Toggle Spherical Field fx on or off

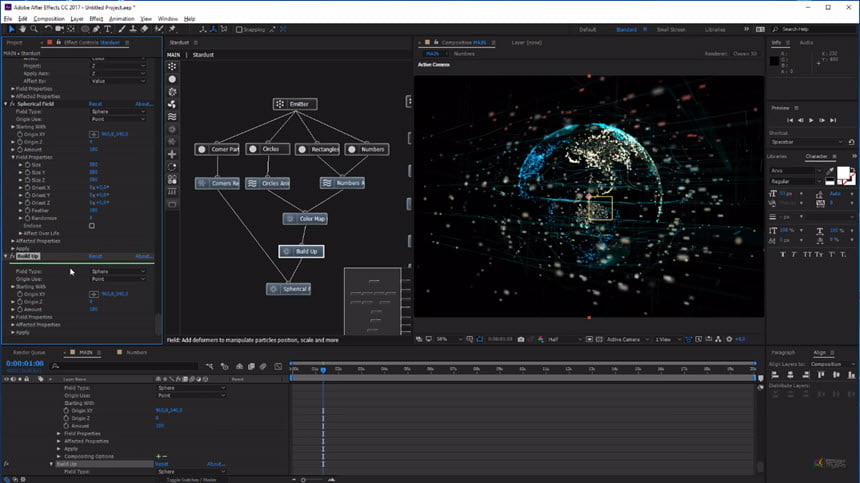[x=12, y=104]
